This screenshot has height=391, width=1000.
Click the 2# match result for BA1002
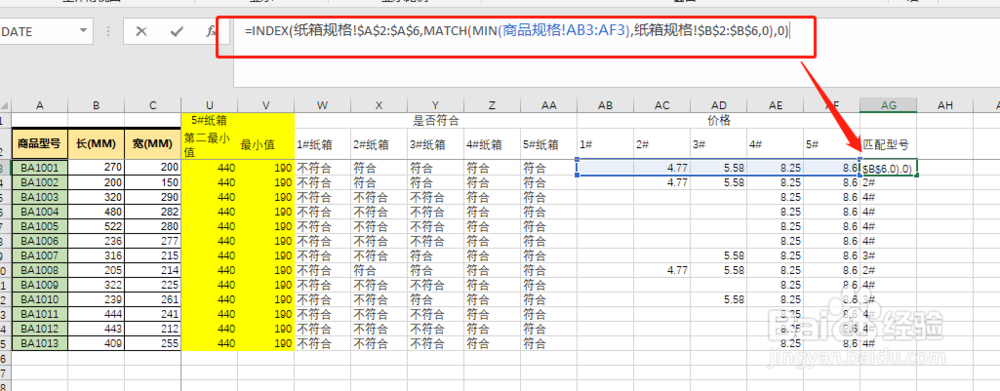pyautogui.click(x=888, y=182)
